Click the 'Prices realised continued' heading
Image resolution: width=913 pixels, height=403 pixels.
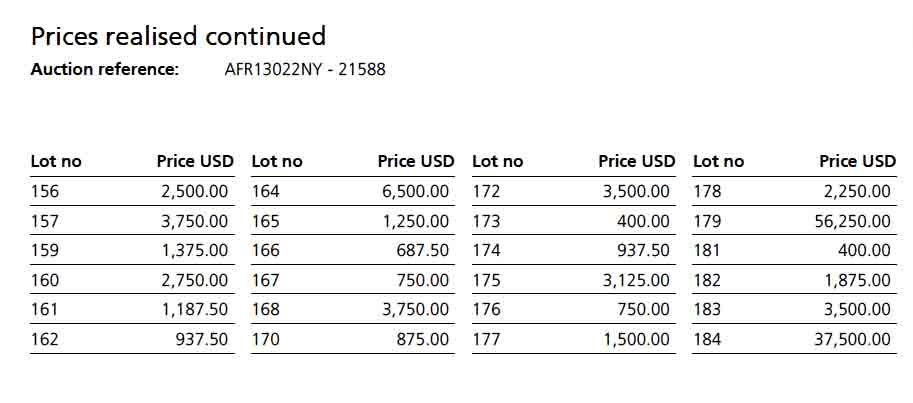pyautogui.click(x=178, y=36)
